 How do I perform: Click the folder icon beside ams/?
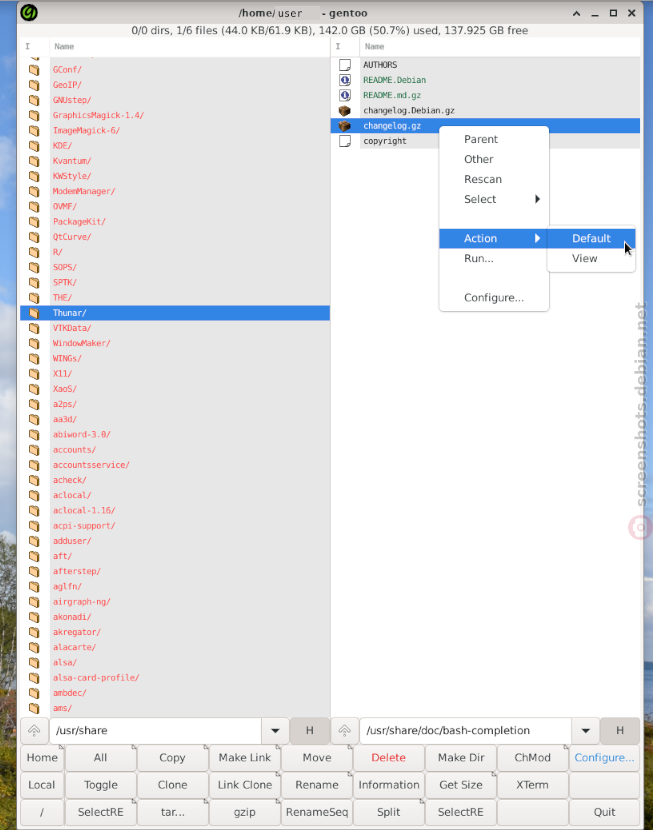(x=34, y=708)
